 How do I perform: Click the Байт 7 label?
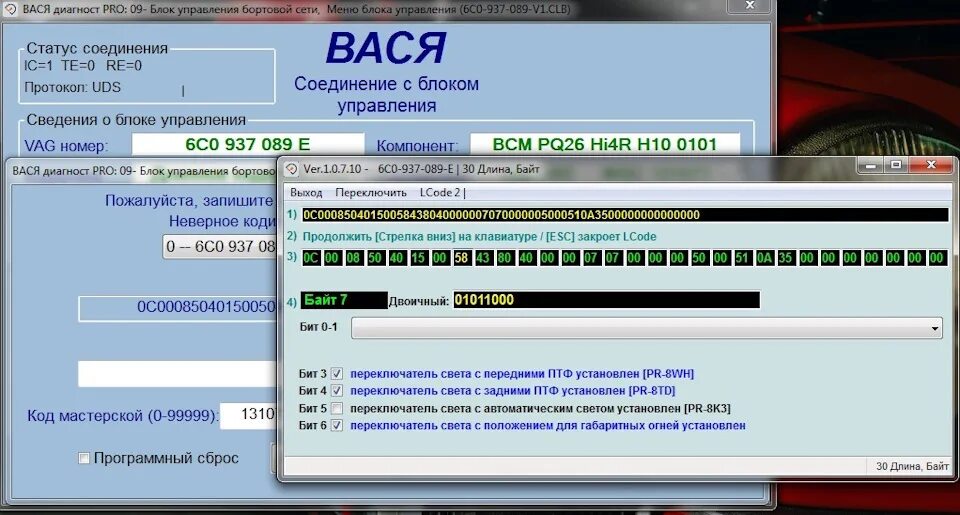click(x=344, y=300)
